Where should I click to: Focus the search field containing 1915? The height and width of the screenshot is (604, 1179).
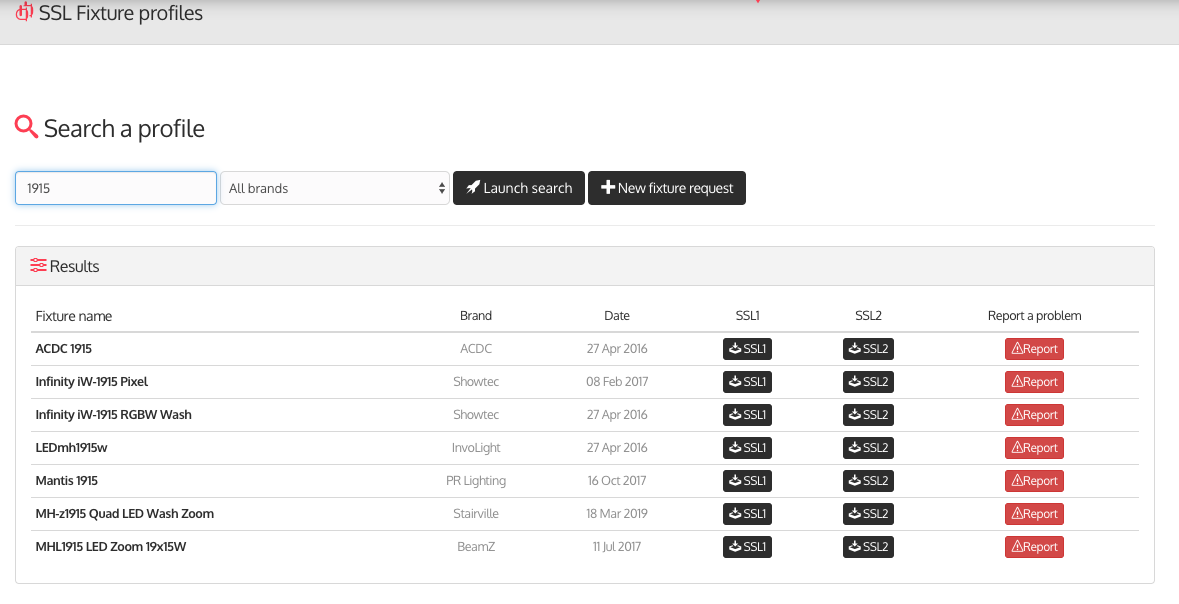[116, 188]
